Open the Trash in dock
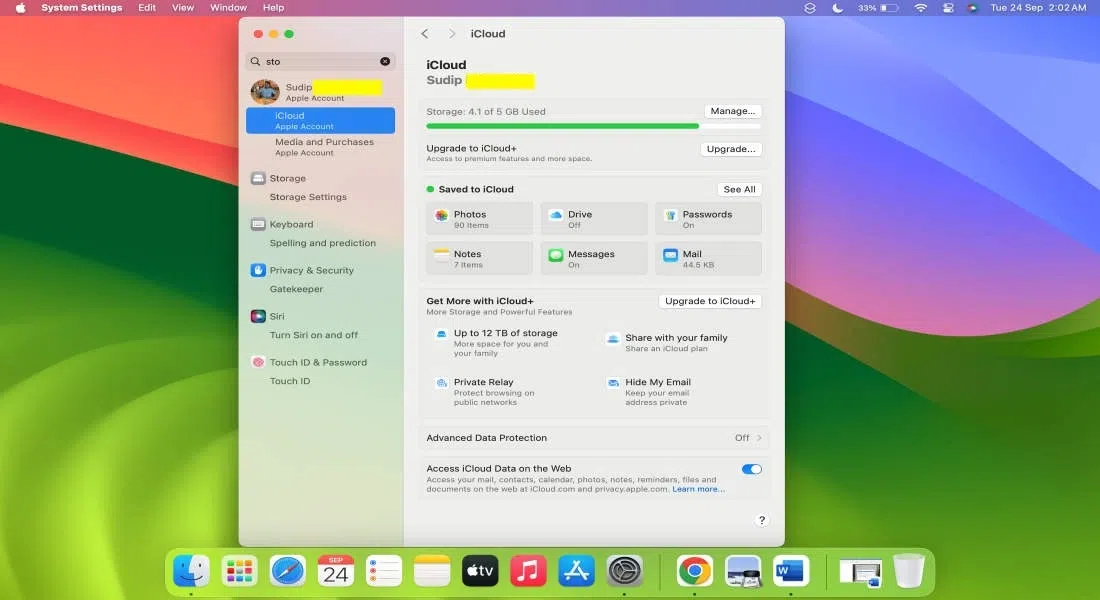Image resolution: width=1100 pixels, height=600 pixels. (908, 571)
